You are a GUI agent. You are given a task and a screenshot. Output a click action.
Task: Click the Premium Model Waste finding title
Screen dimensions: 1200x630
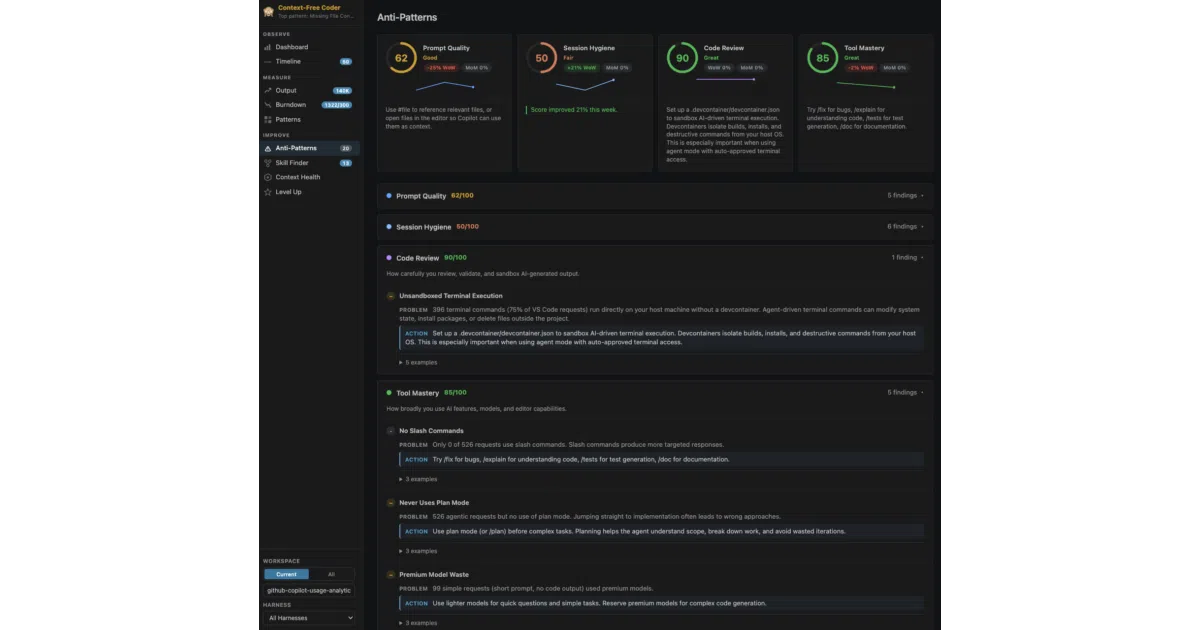(x=433, y=575)
